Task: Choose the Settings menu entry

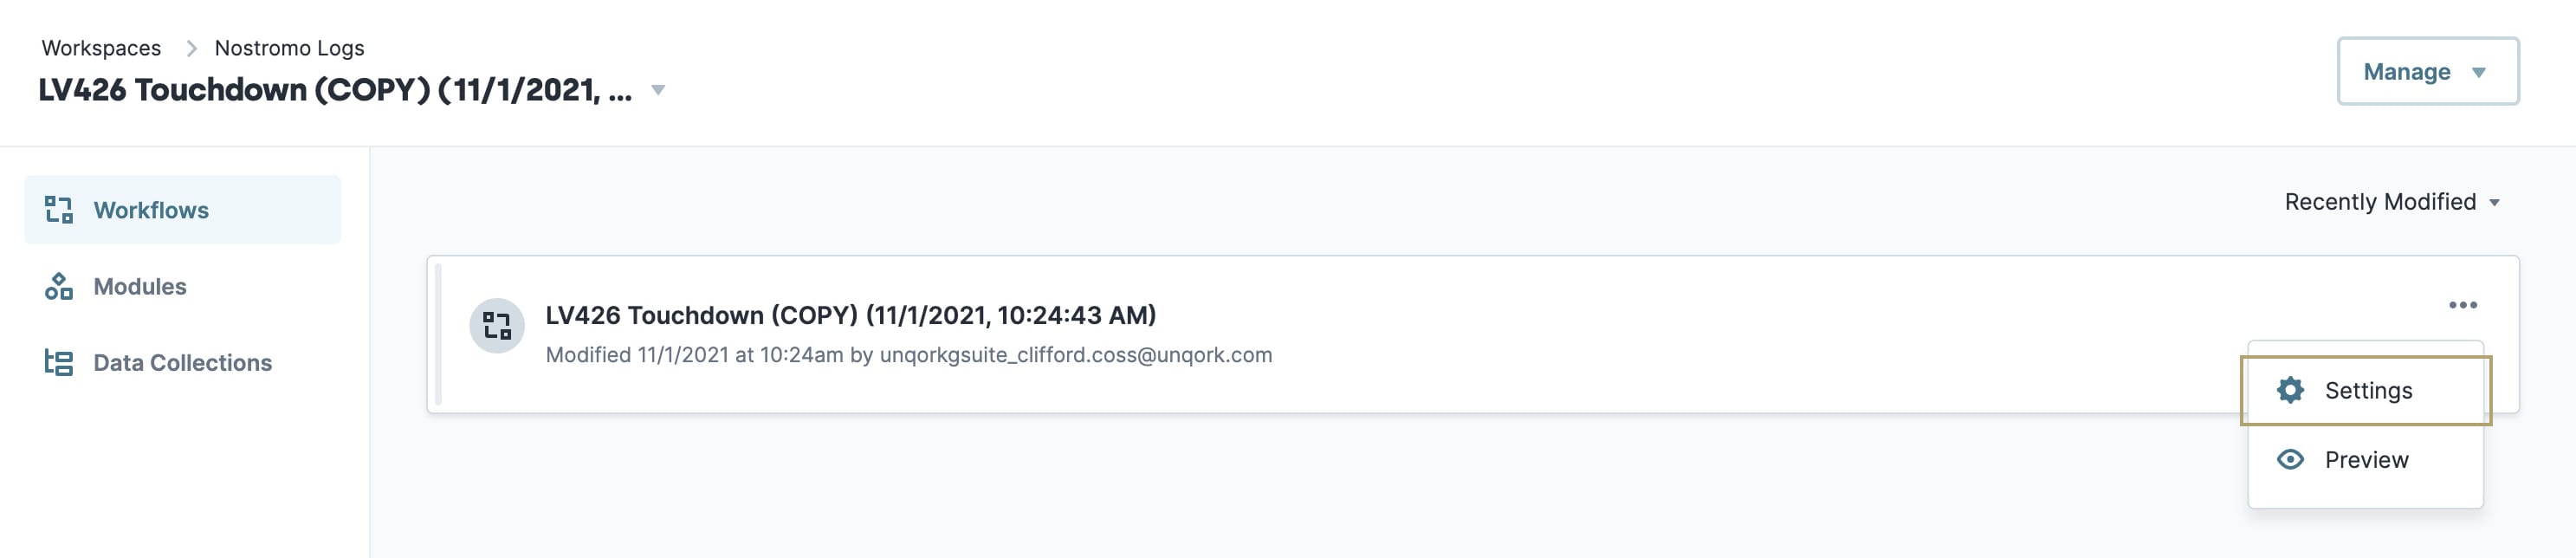Action: 2365,390
